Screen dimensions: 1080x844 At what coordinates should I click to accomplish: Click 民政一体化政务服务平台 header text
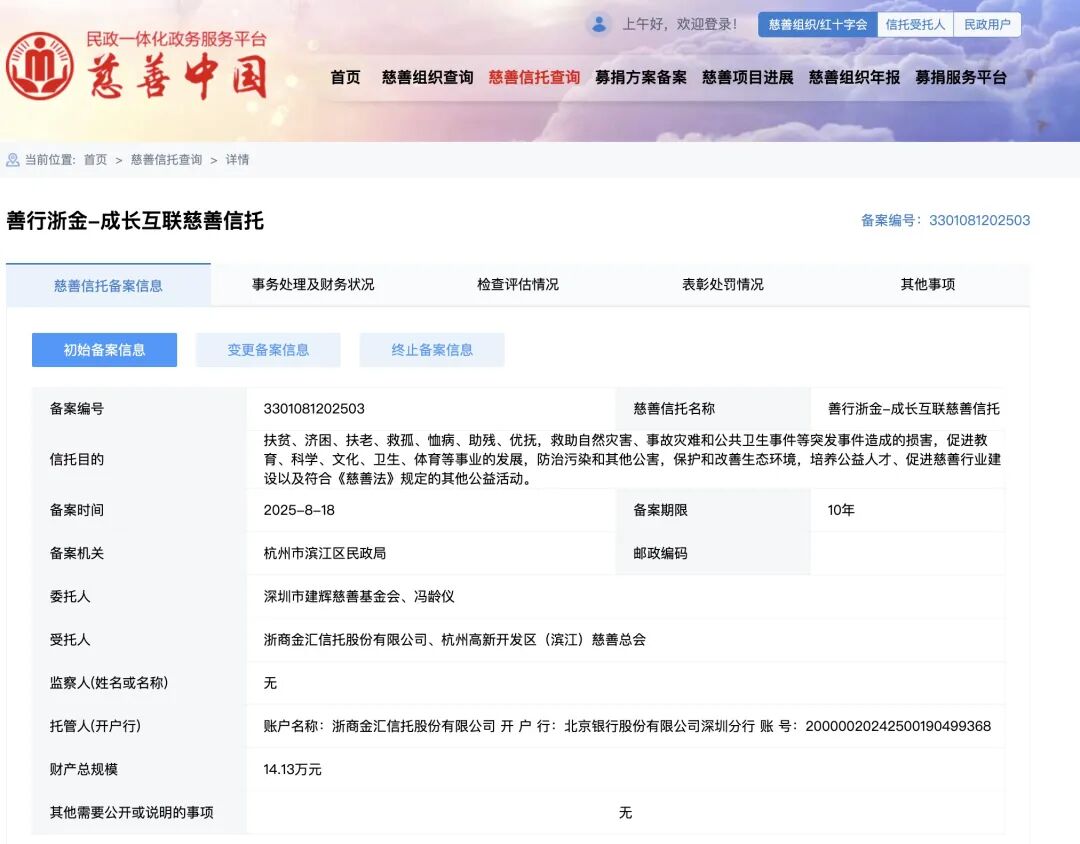[x=176, y=39]
